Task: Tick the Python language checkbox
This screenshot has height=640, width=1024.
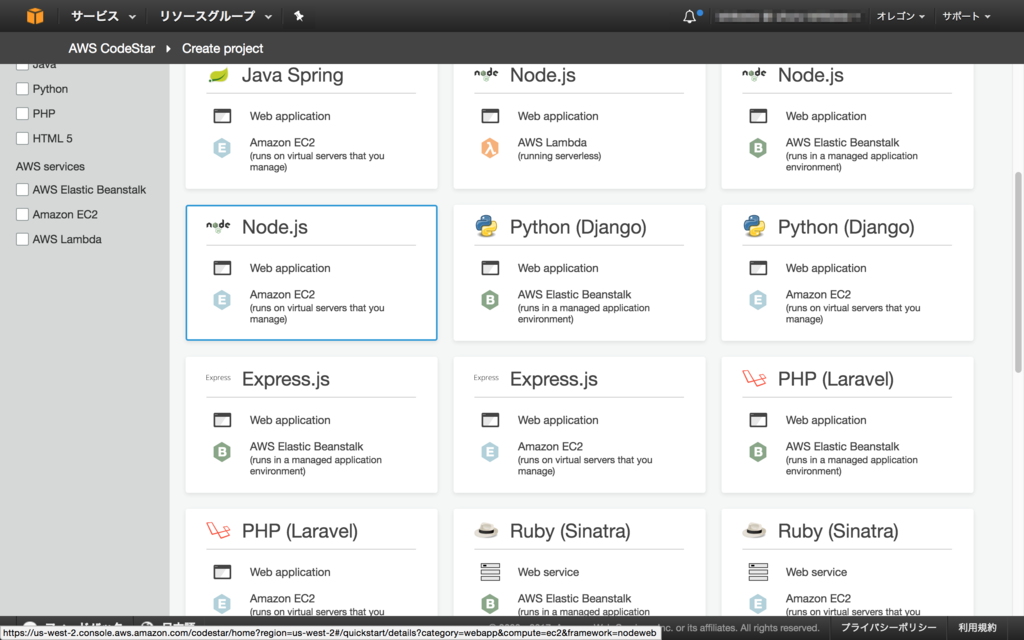Action: click(22, 89)
